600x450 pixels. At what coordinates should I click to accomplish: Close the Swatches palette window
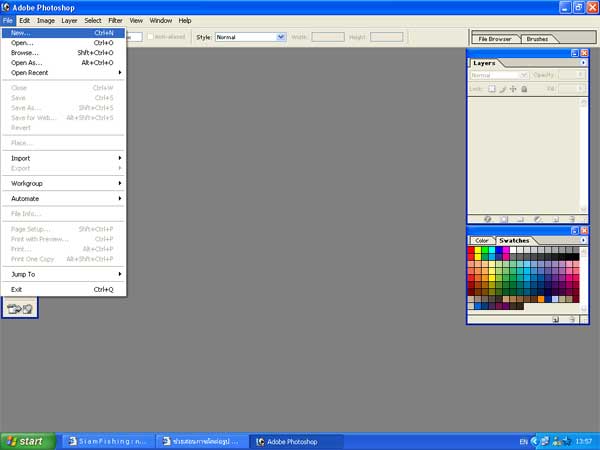click(584, 230)
